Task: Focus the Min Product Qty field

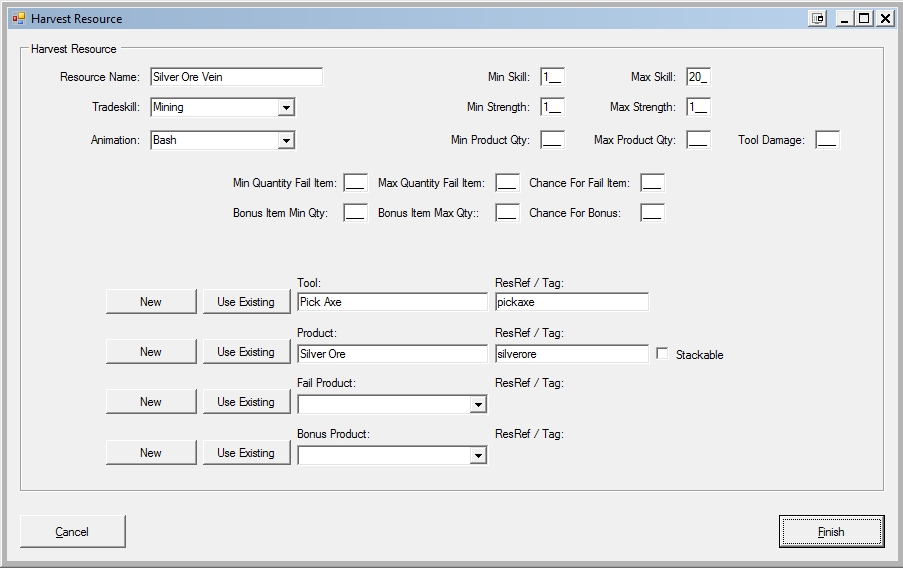Action: [552, 140]
